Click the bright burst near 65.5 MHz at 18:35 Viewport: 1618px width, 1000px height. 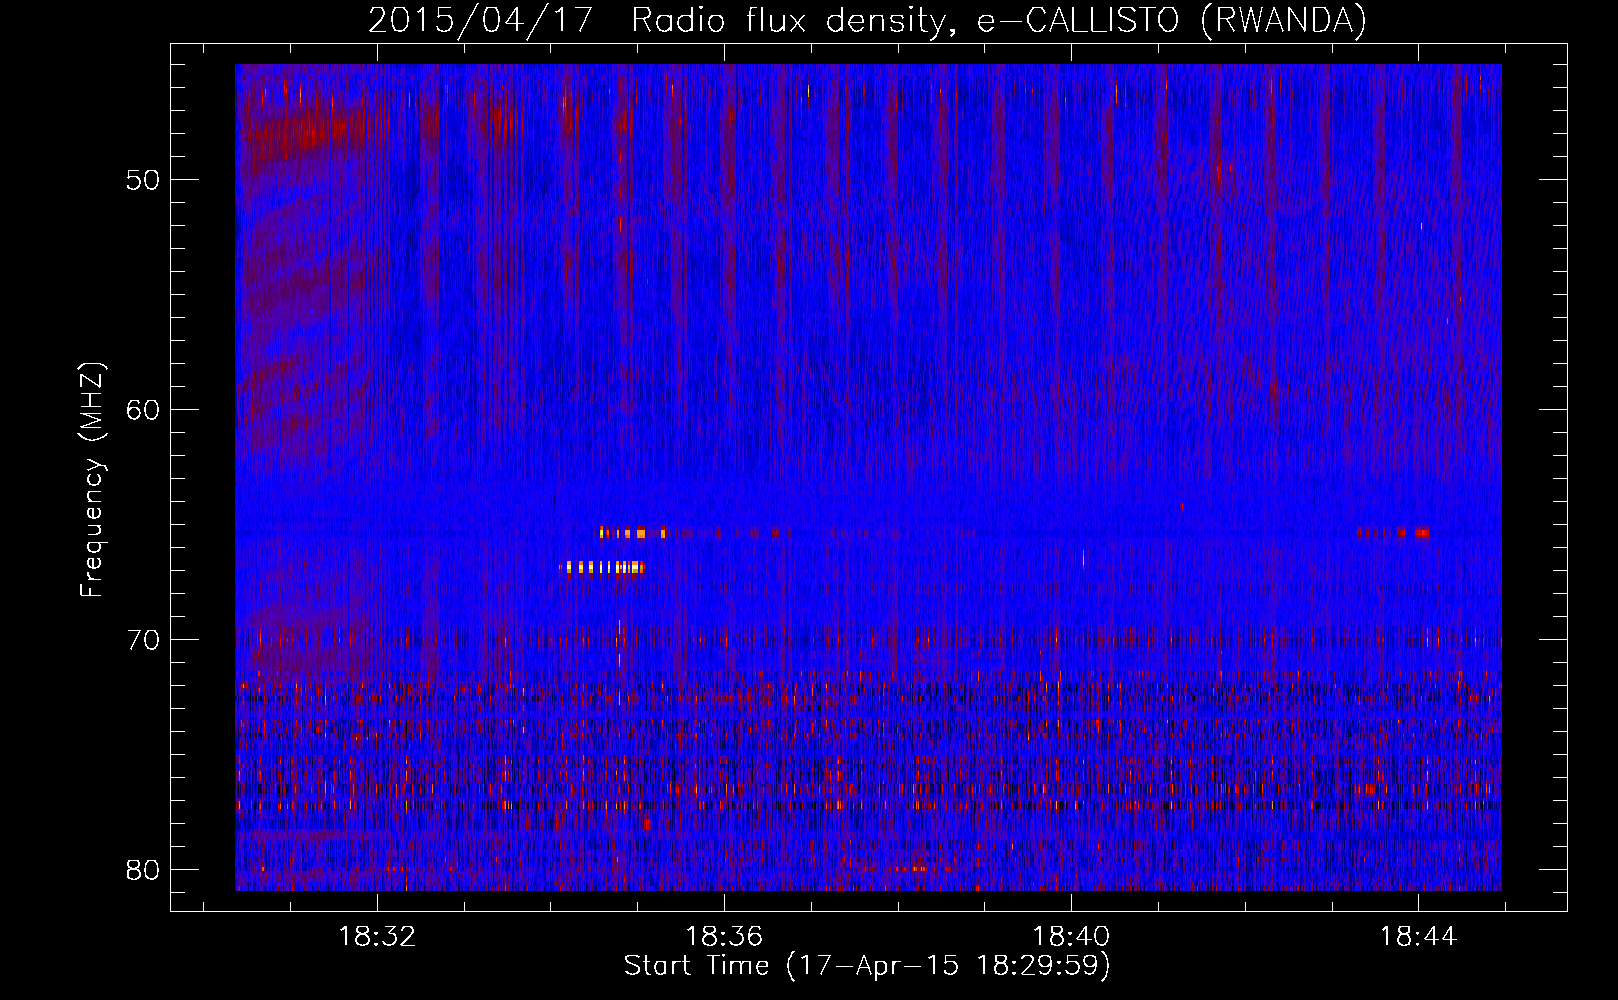point(632,533)
